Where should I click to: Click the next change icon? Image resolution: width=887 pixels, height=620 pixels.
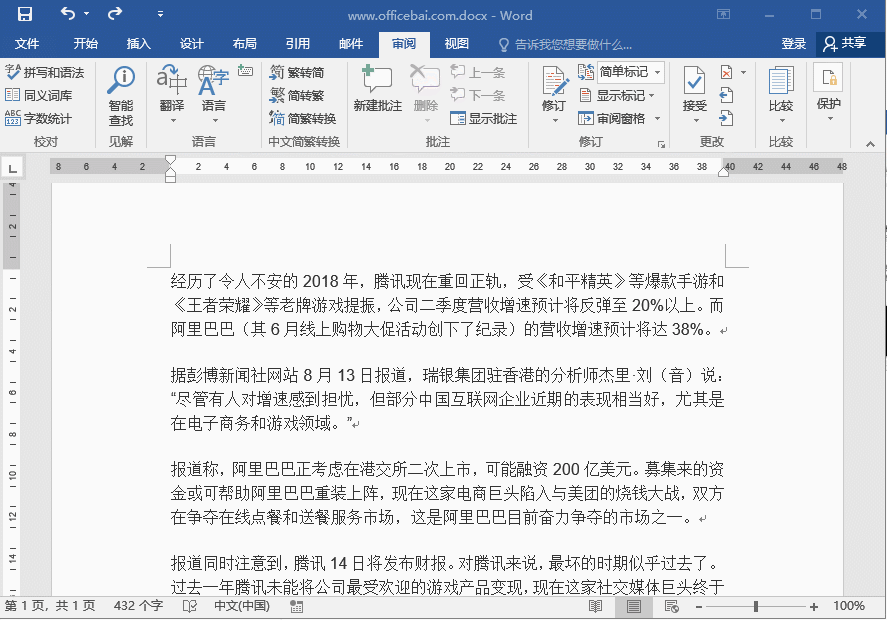727,118
